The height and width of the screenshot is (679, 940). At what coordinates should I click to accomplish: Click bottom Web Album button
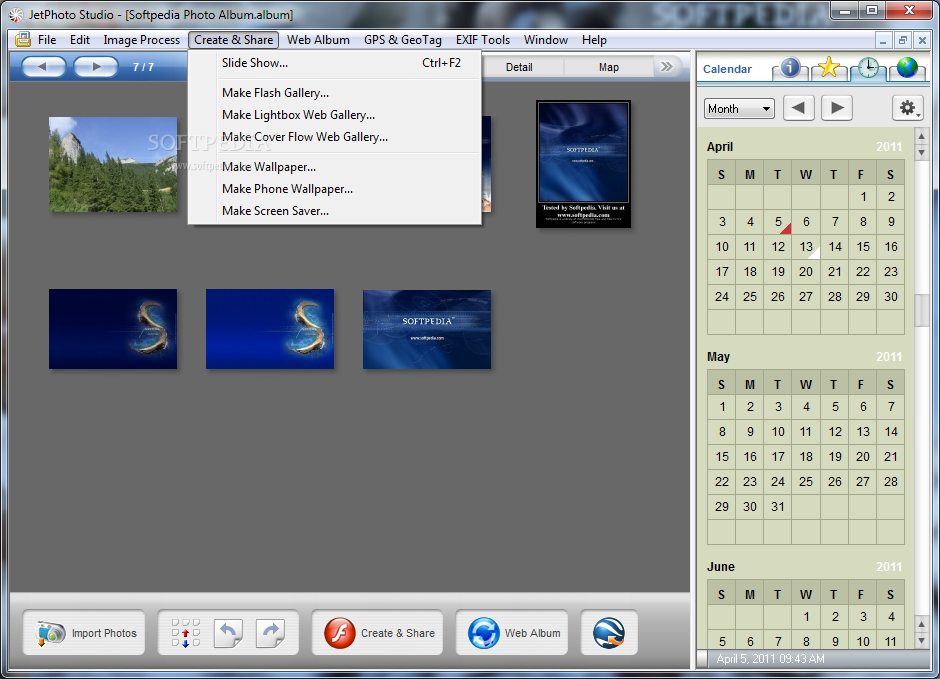[x=511, y=633]
